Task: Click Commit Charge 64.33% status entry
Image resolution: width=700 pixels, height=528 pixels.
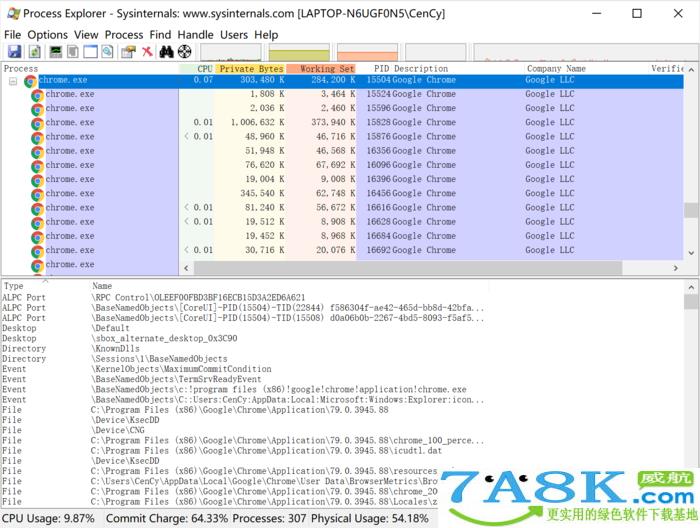Action: click(x=167, y=519)
